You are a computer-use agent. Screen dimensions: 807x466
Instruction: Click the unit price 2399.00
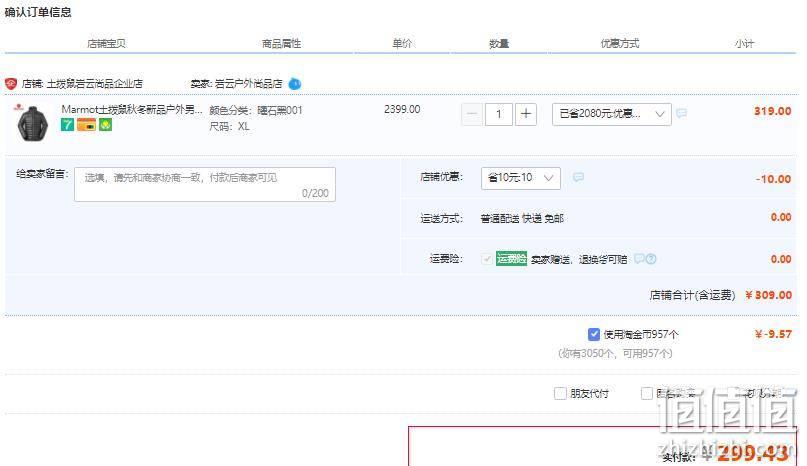click(402, 109)
